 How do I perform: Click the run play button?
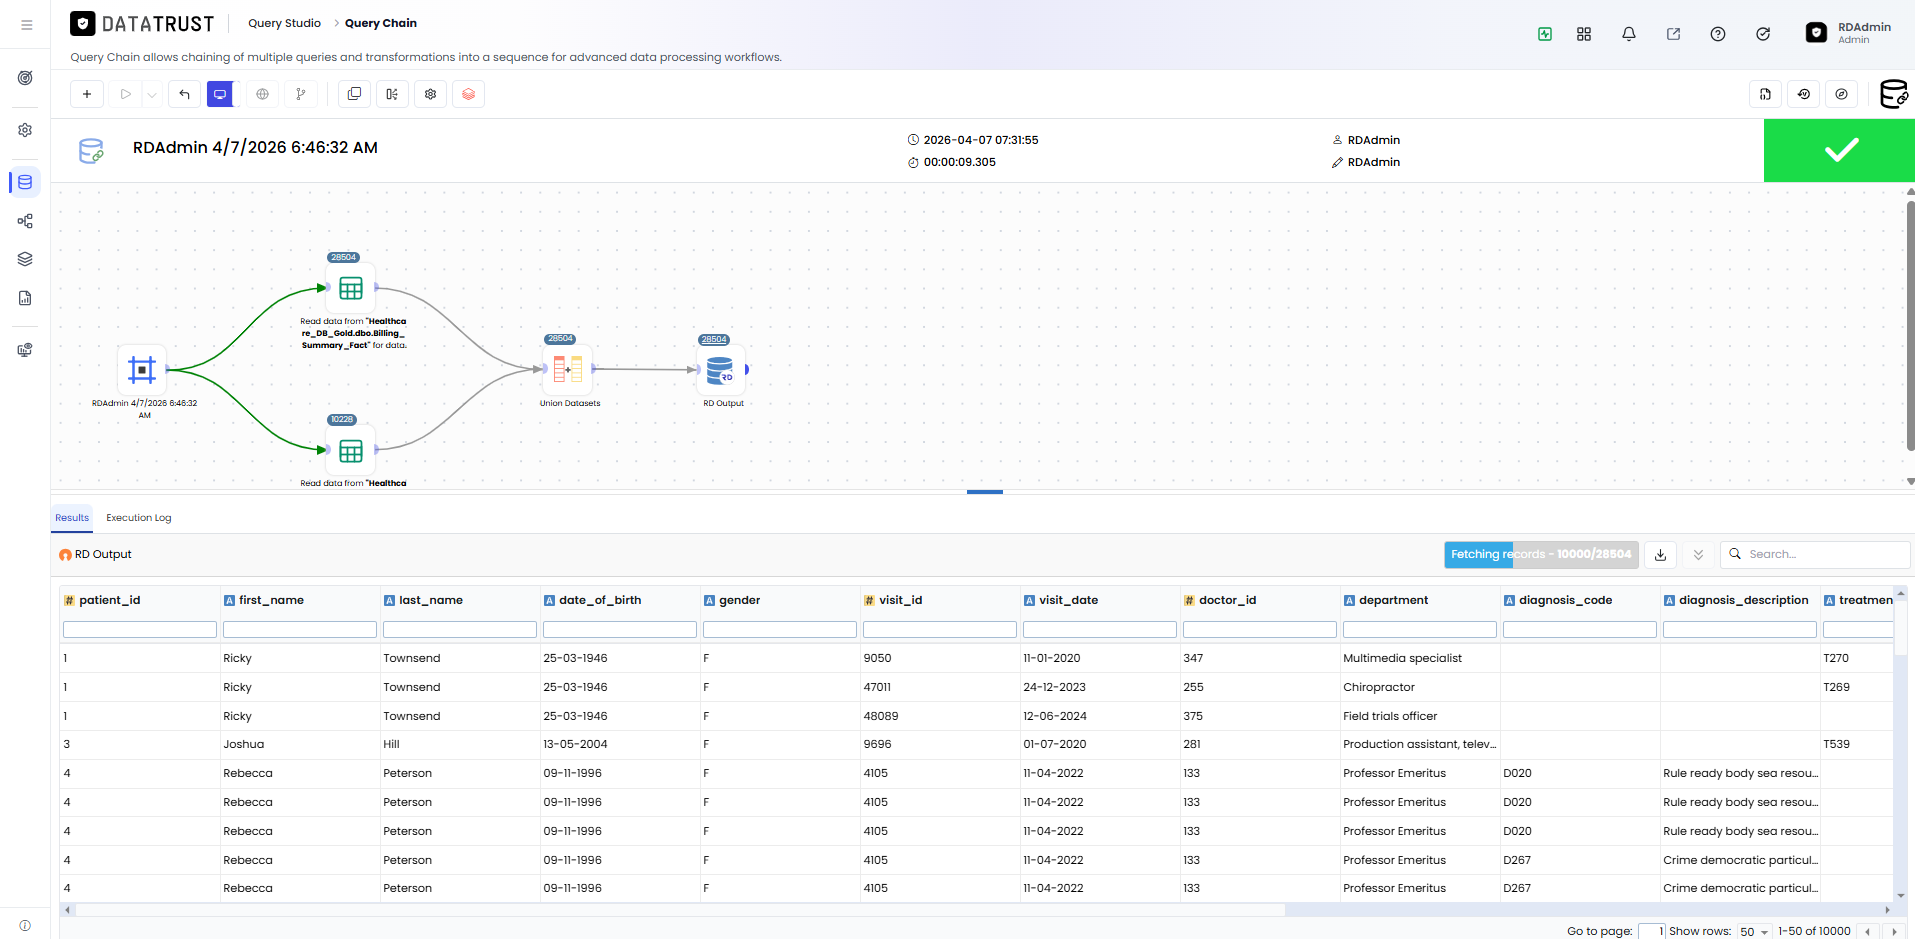click(x=125, y=94)
